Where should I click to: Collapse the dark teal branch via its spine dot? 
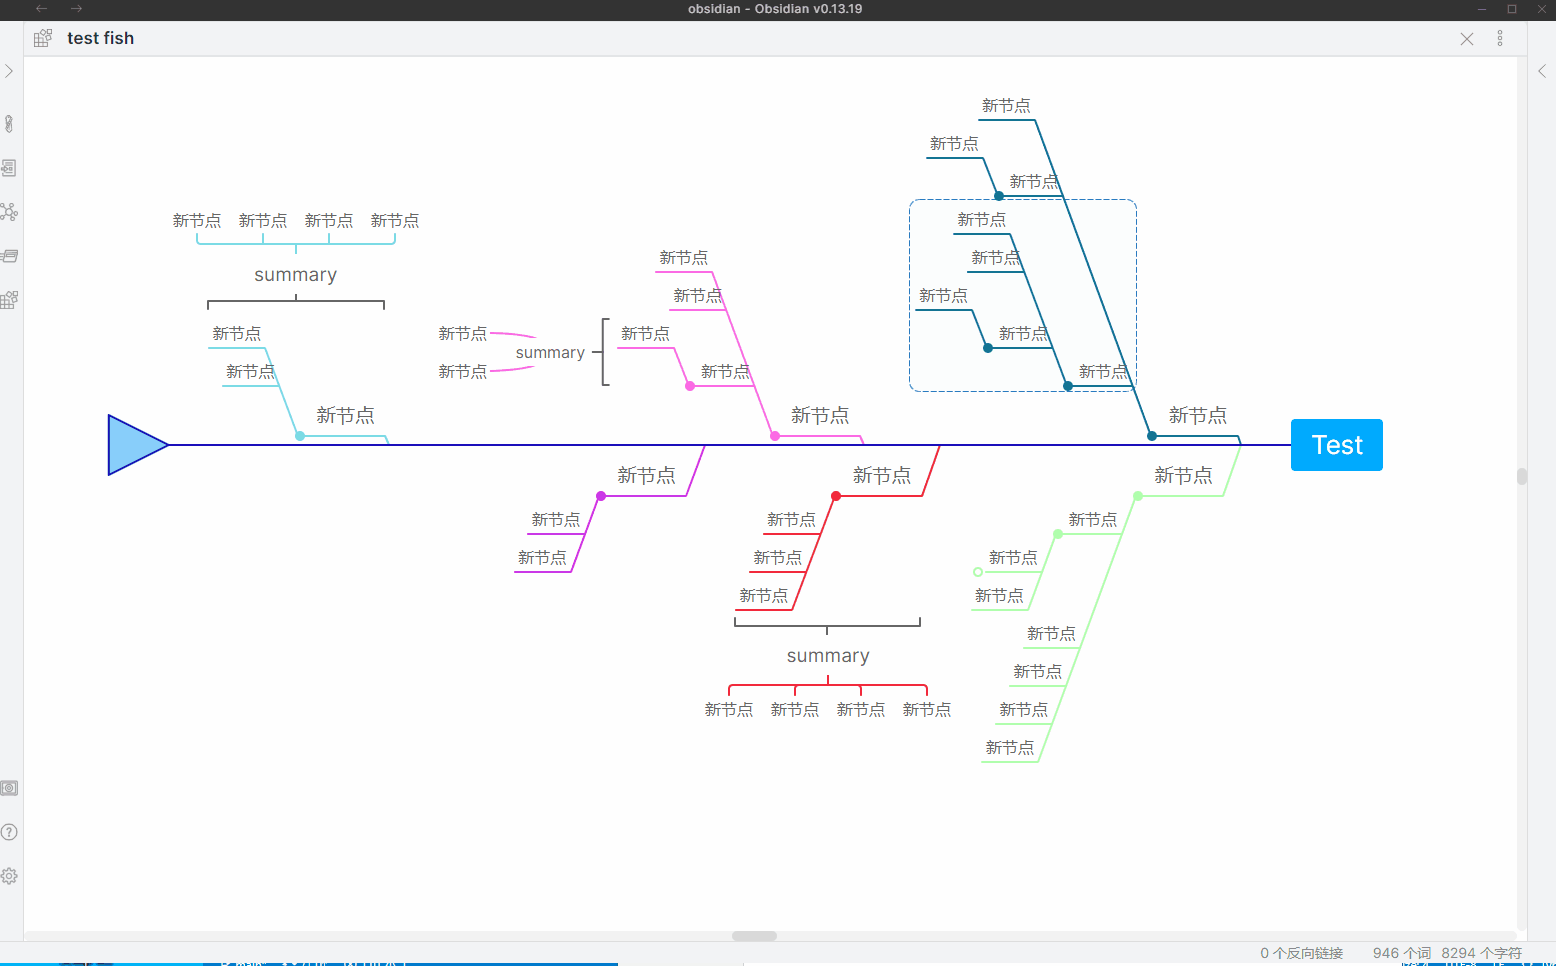(x=1152, y=436)
